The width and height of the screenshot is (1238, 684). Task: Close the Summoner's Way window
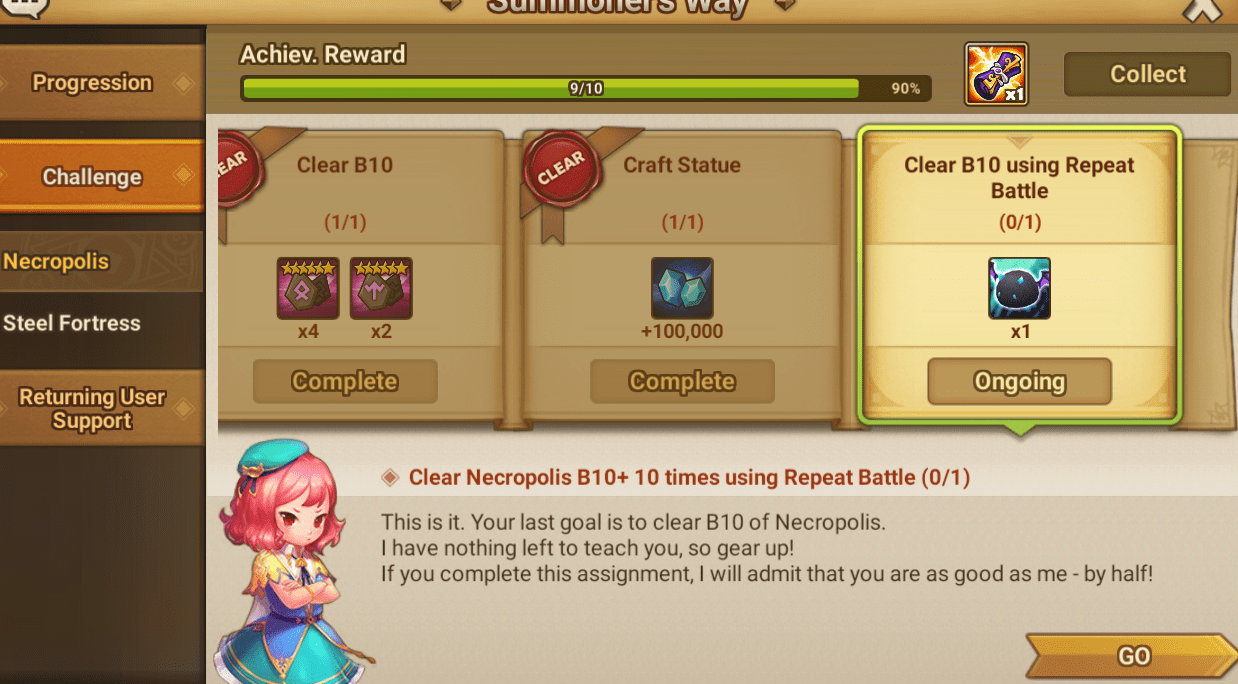pos(1202,10)
